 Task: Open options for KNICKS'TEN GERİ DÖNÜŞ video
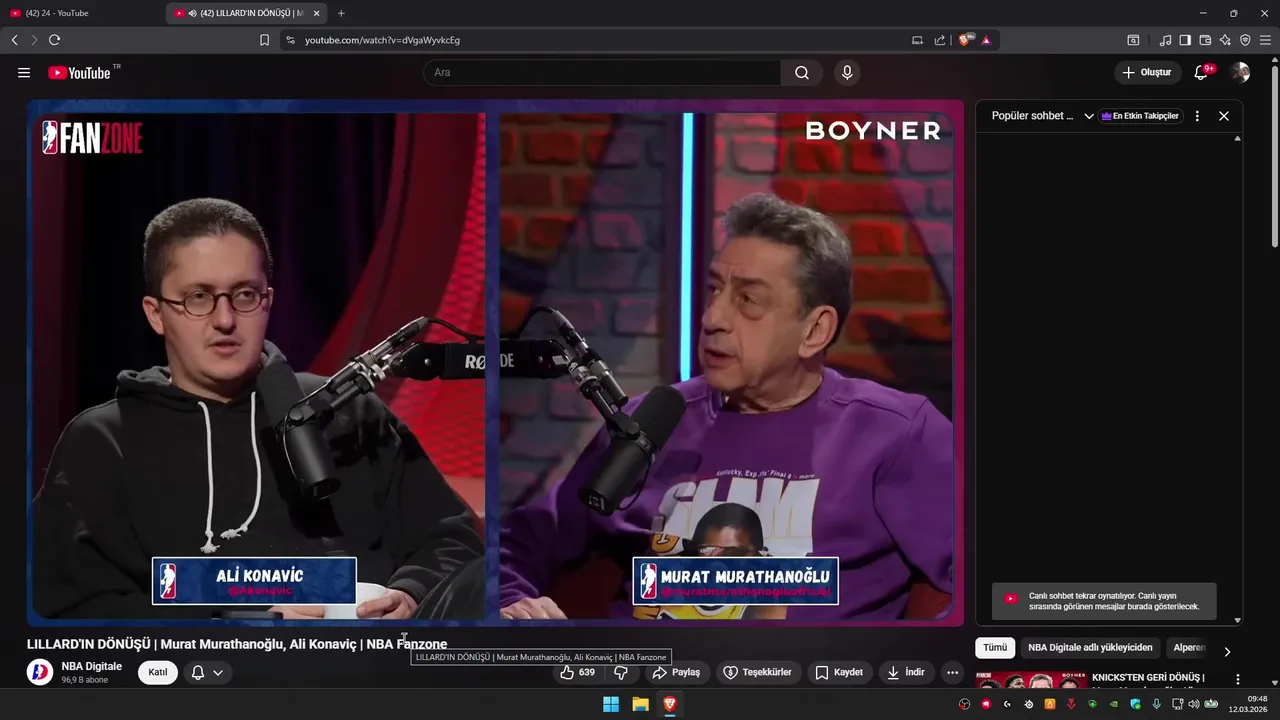tap(1237, 680)
